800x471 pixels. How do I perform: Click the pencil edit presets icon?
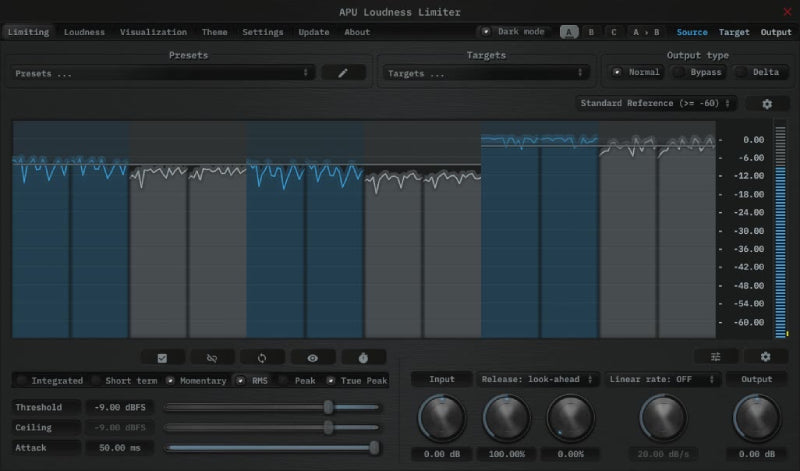coord(343,73)
